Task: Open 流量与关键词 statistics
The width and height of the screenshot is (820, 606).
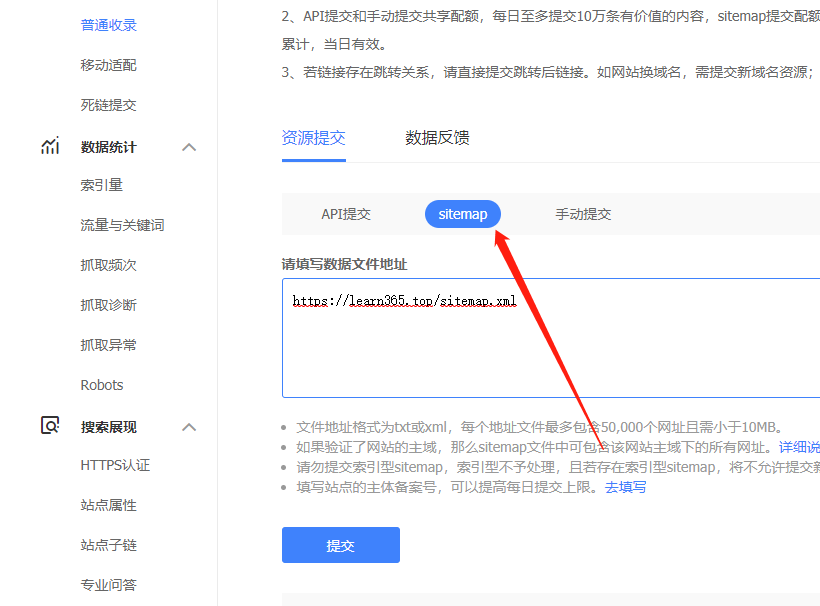Action: click(122, 225)
